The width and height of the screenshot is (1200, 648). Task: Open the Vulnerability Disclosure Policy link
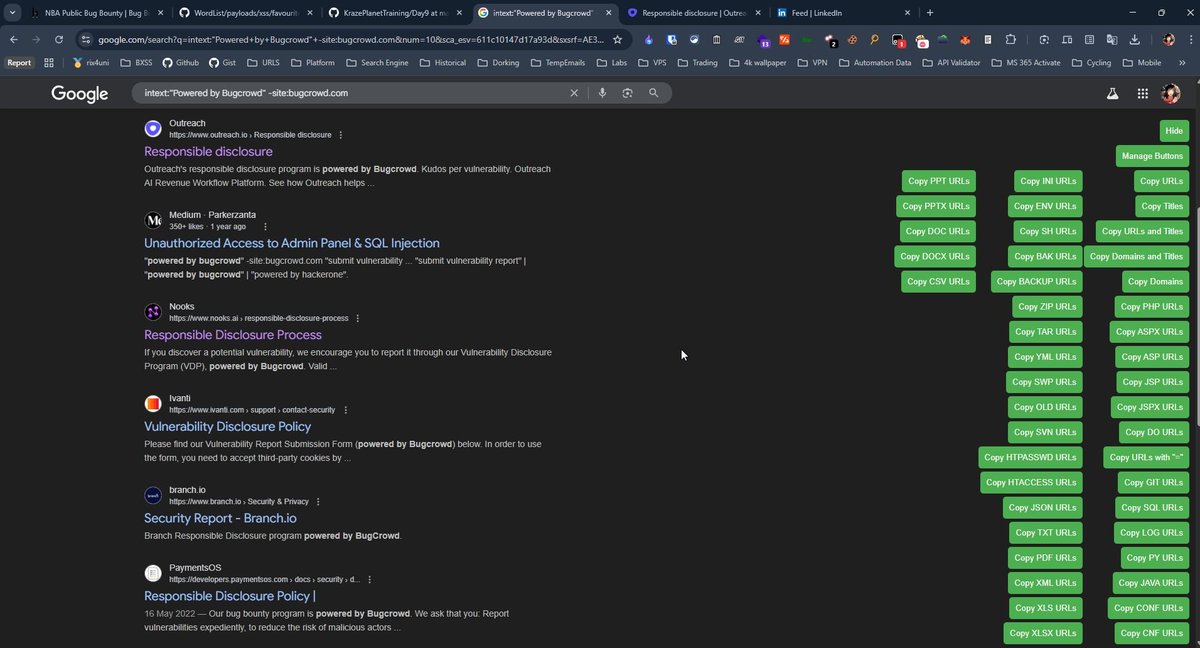click(227, 427)
